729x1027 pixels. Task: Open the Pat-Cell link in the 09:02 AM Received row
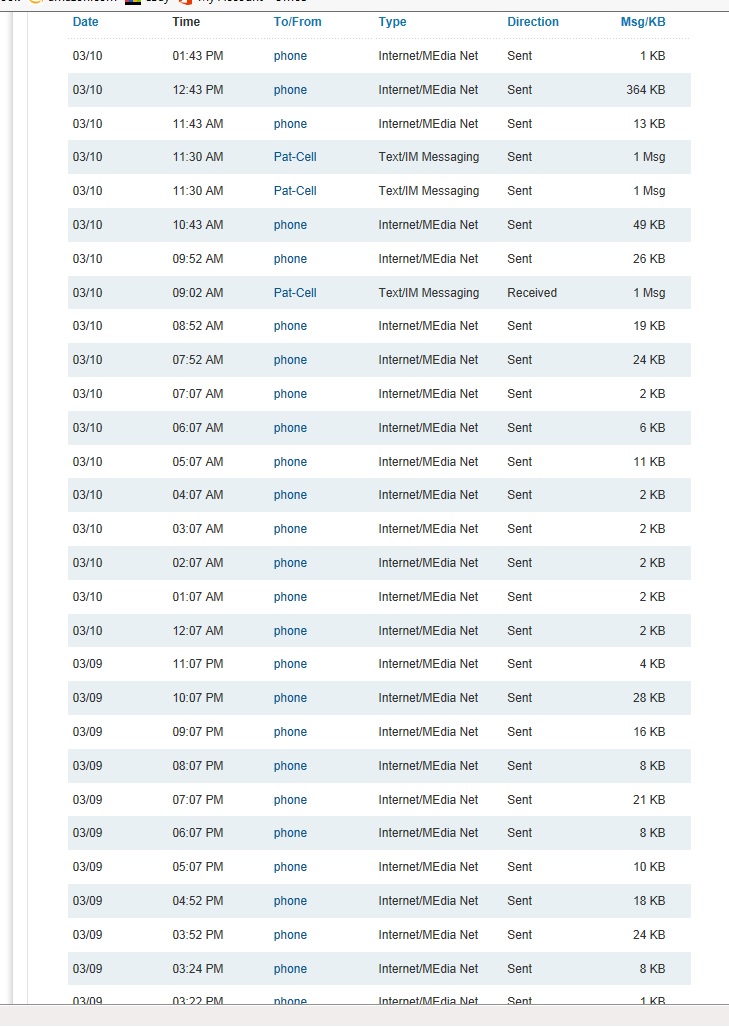click(295, 293)
